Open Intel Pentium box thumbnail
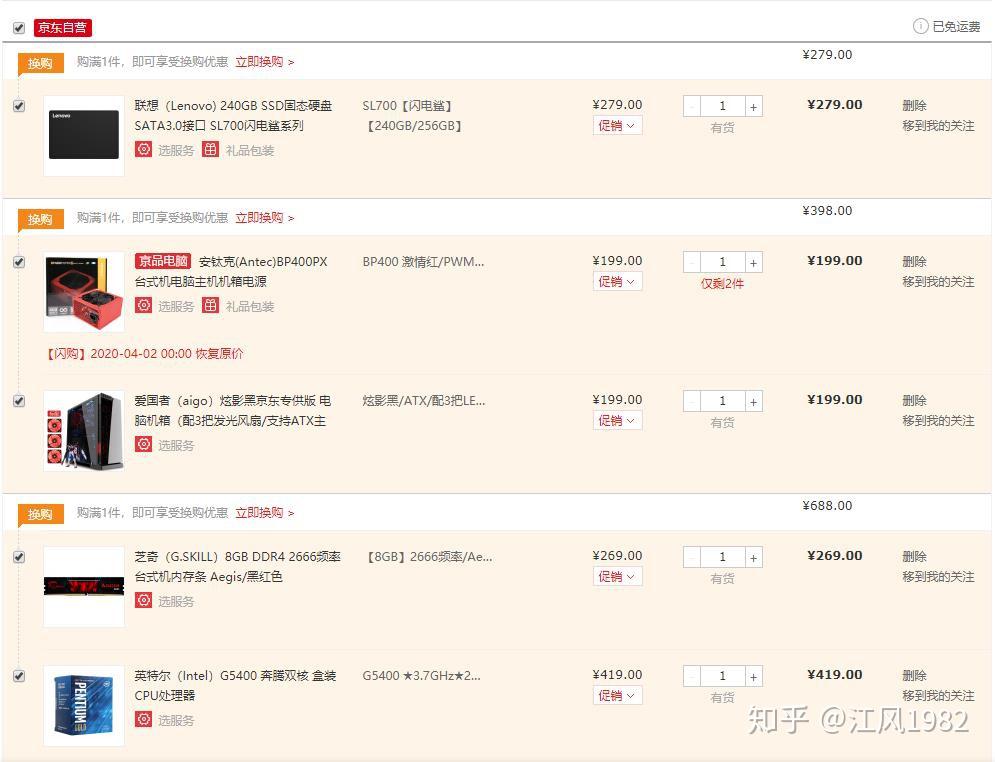This screenshot has width=995, height=762. (84, 705)
